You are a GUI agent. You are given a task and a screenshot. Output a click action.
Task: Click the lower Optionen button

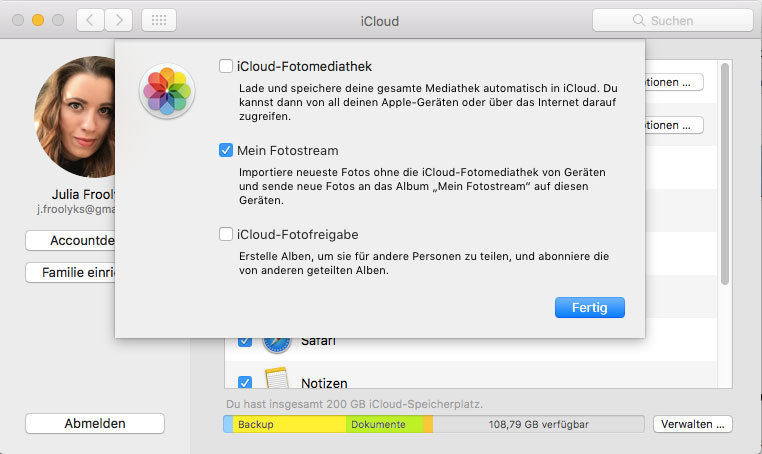[674, 125]
